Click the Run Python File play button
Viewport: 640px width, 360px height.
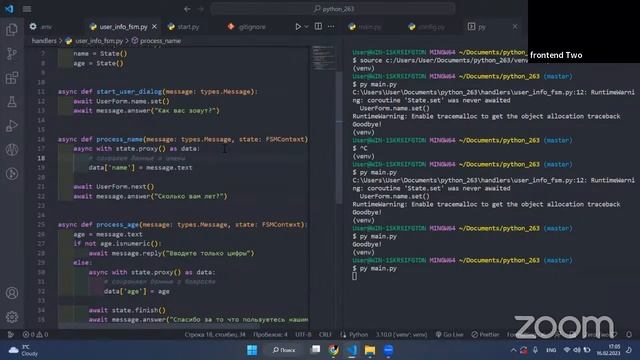pos(298,27)
